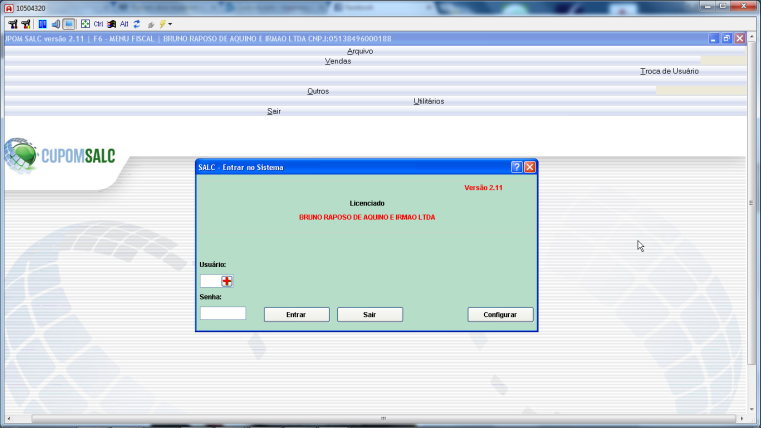Open the dropdown arrow beside lightning icon

[170, 24]
